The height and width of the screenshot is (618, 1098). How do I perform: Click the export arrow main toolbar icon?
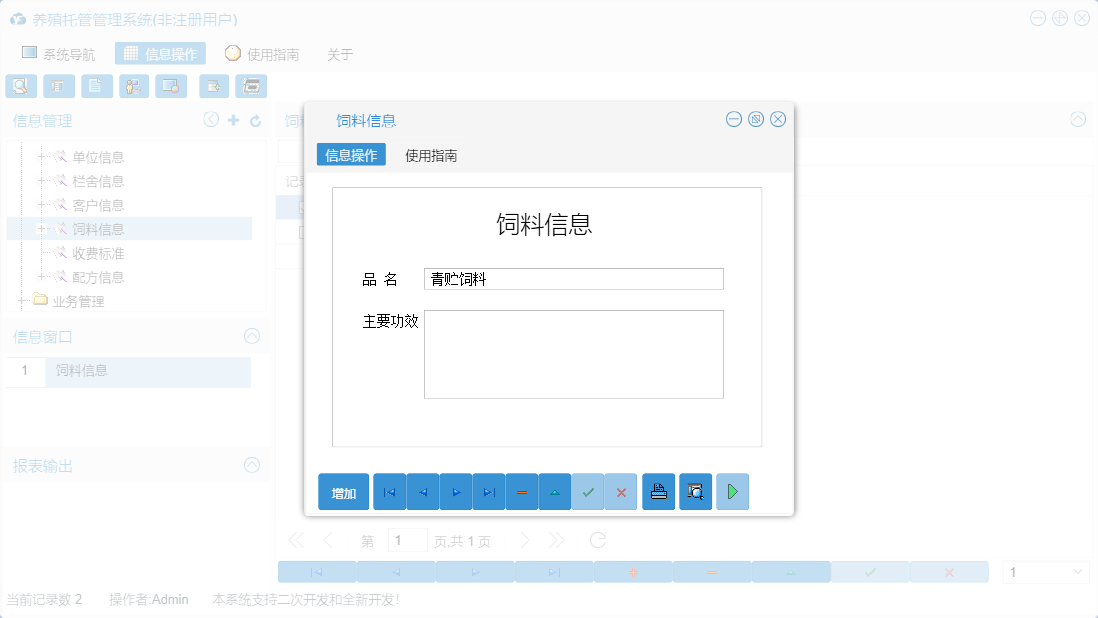click(214, 86)
